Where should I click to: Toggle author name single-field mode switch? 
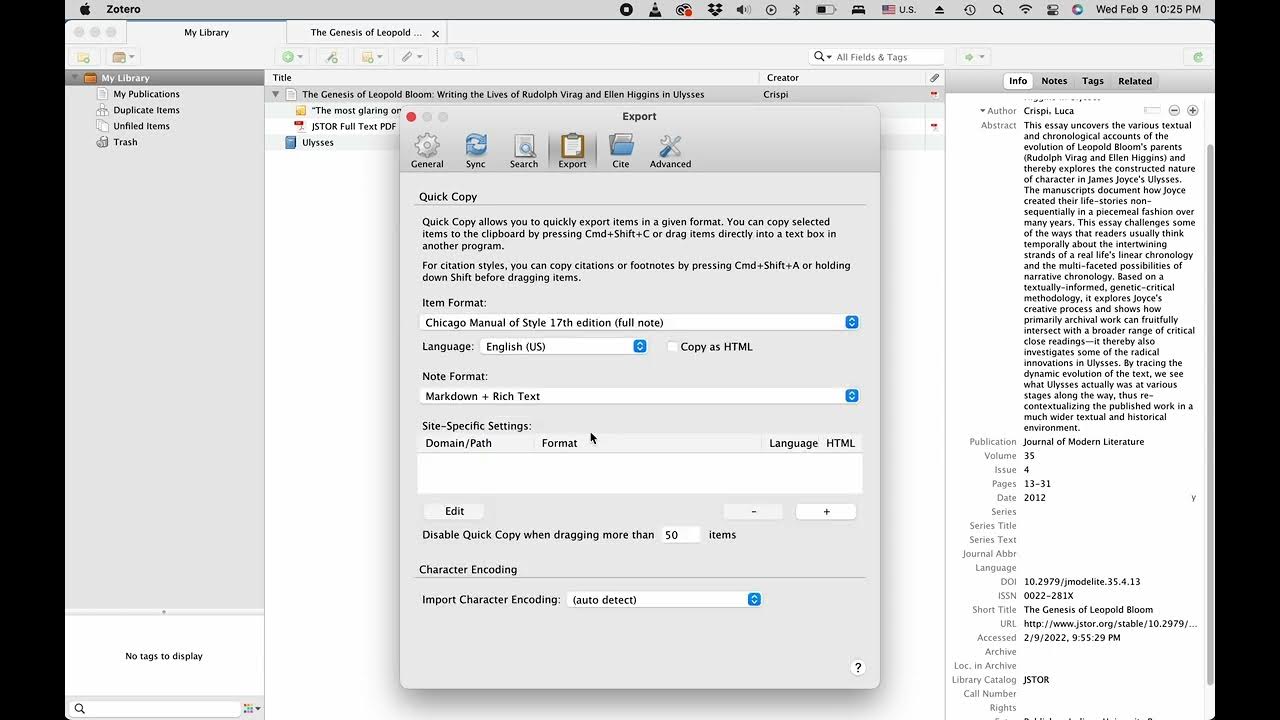[1153, 110]
